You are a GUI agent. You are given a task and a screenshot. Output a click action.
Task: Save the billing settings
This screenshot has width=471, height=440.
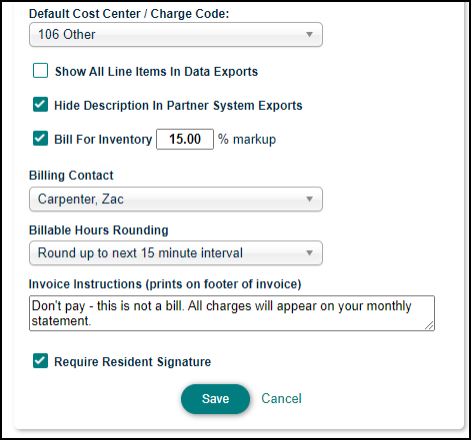[x=215, y=399]
